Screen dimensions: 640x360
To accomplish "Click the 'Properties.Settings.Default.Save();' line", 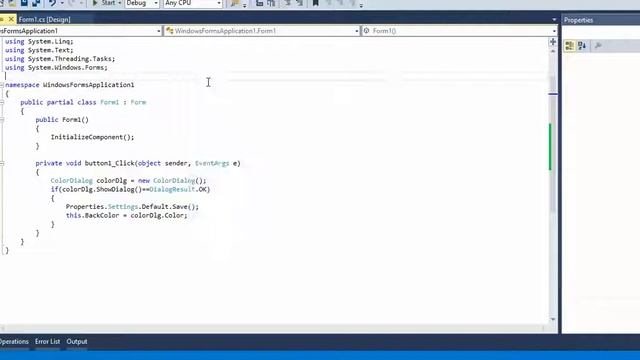I will (132, 207).
